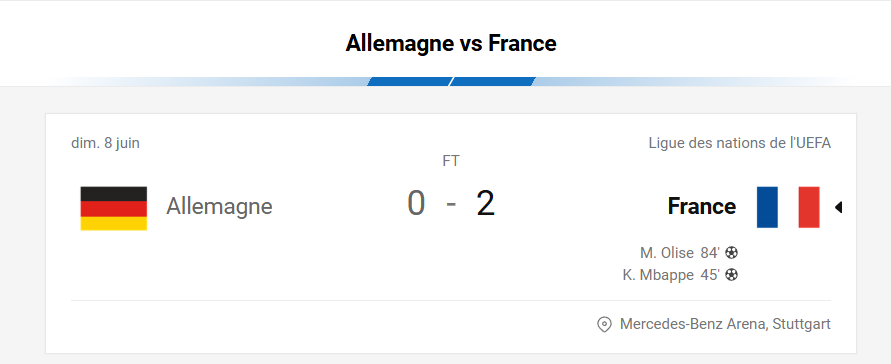Viewport: 891px width, 364px height.
Task: Click the France flag icon
Action: [x=788, y=207]
